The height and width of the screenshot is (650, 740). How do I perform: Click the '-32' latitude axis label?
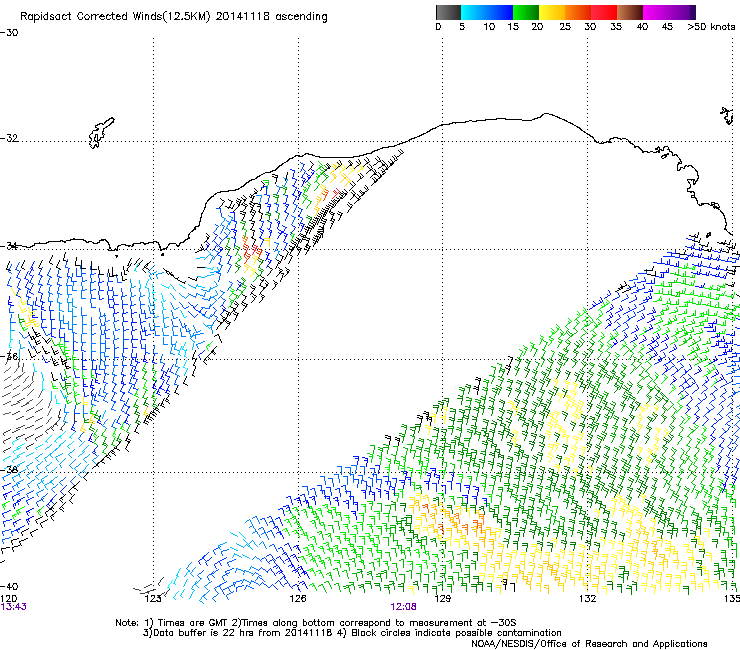pos(9,138)
